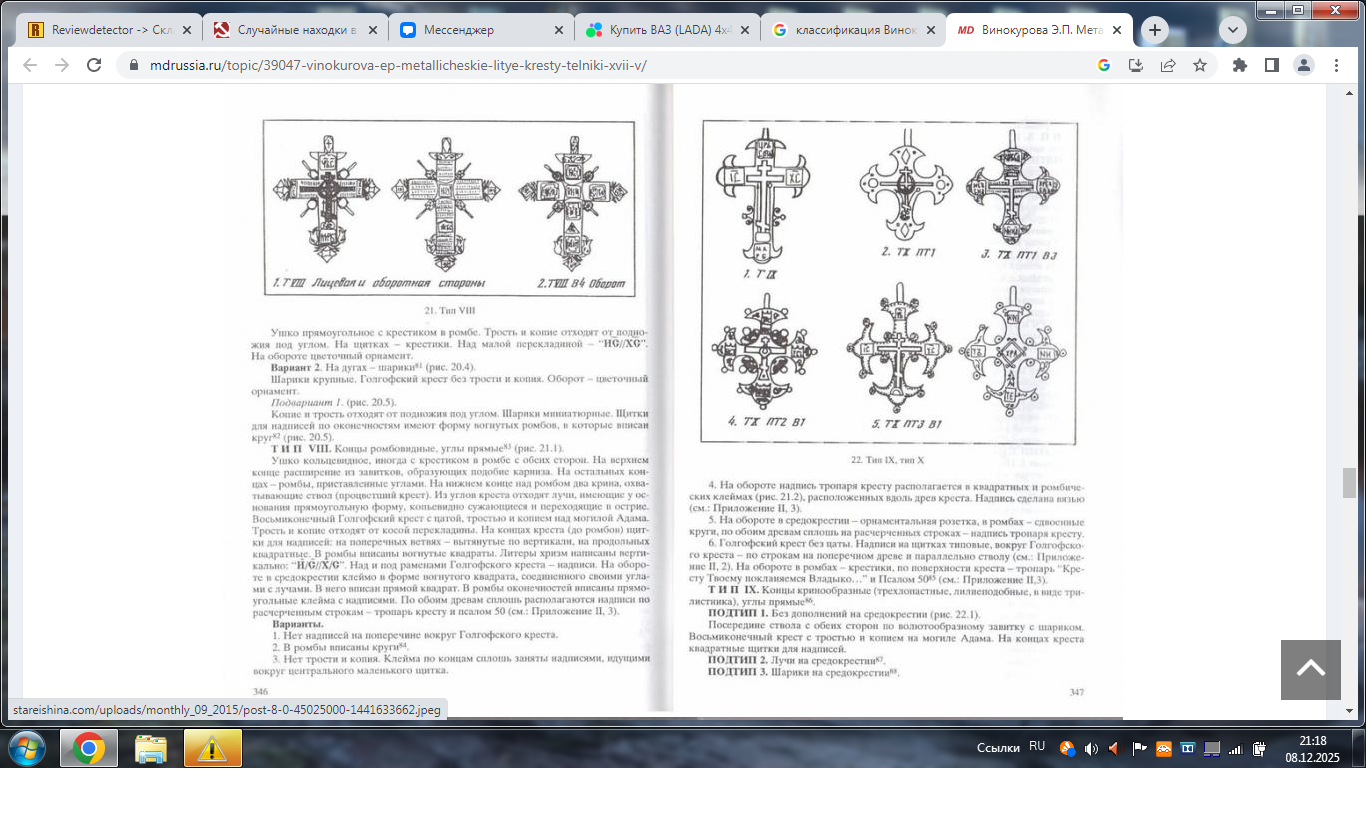Open the Chrome extensions puzzle icon
Image resolution: width=1366 pixels, height=821 pixels.
point(1240,65)
